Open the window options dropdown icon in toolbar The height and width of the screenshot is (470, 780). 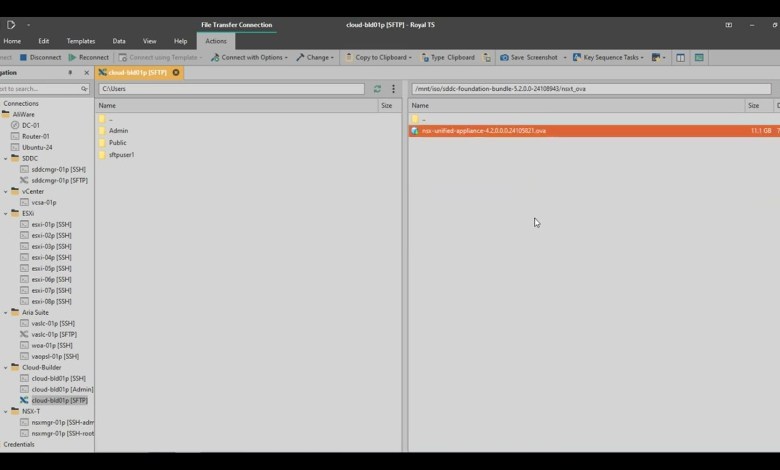point(658,58)
